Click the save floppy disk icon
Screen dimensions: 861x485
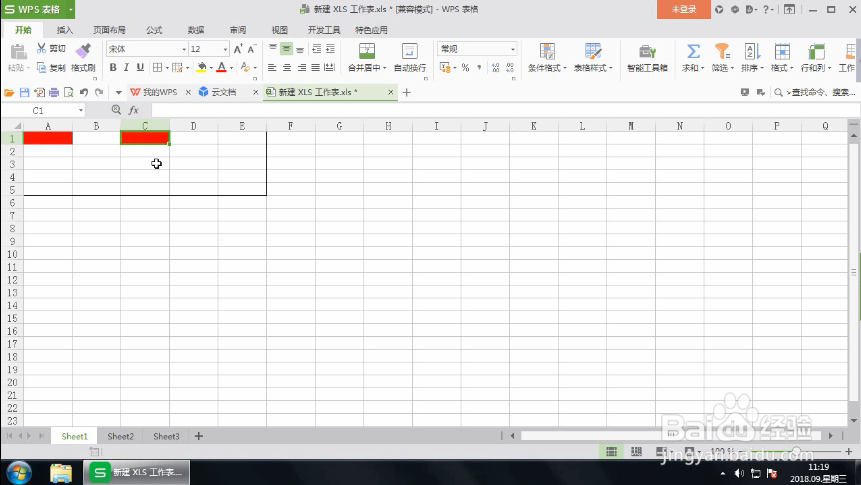(24, 92)
